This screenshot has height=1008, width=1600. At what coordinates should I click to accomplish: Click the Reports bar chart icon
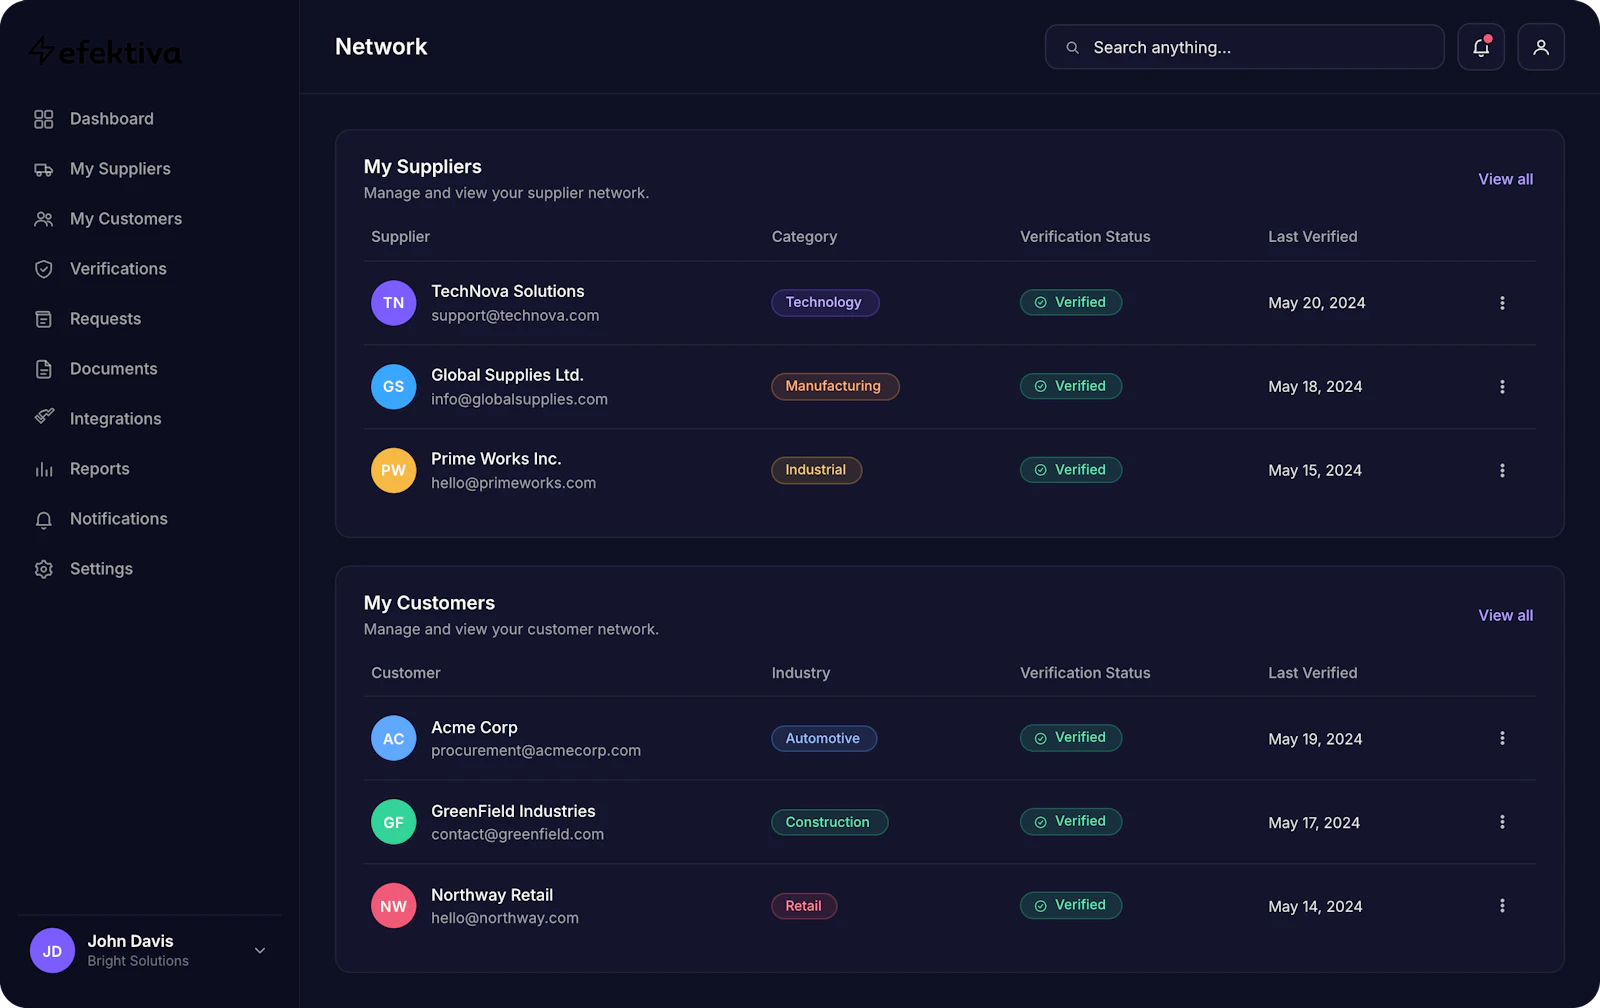[43, 469]
